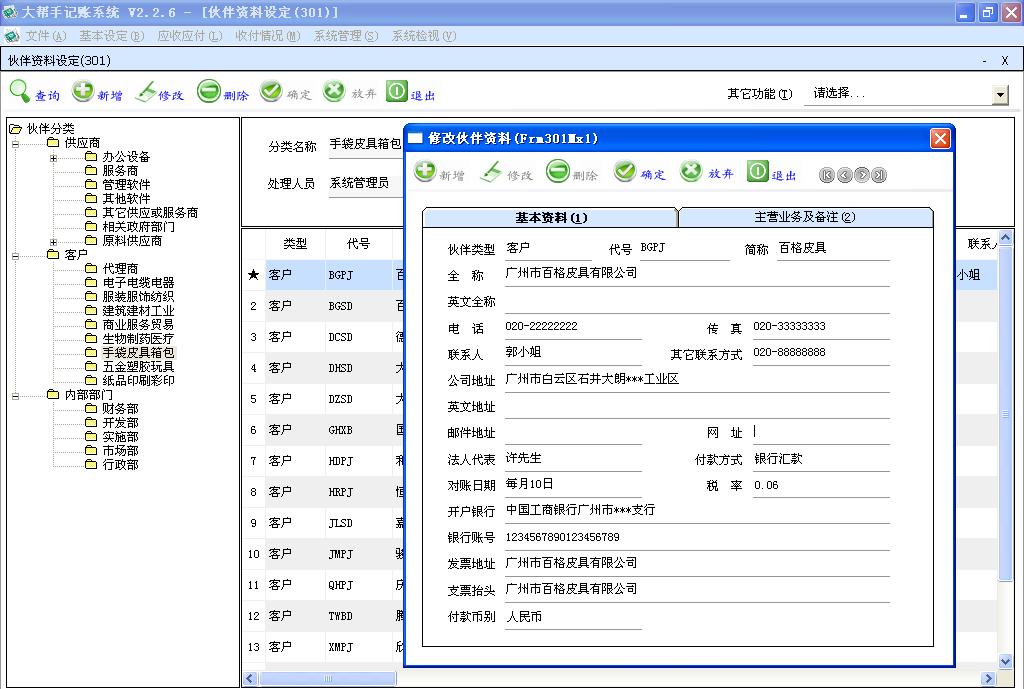The height and width of the screenshot is (689, 1024).
Task: Select table row with code TWBD
Action: pyautogui.click(x=324, y=616)
